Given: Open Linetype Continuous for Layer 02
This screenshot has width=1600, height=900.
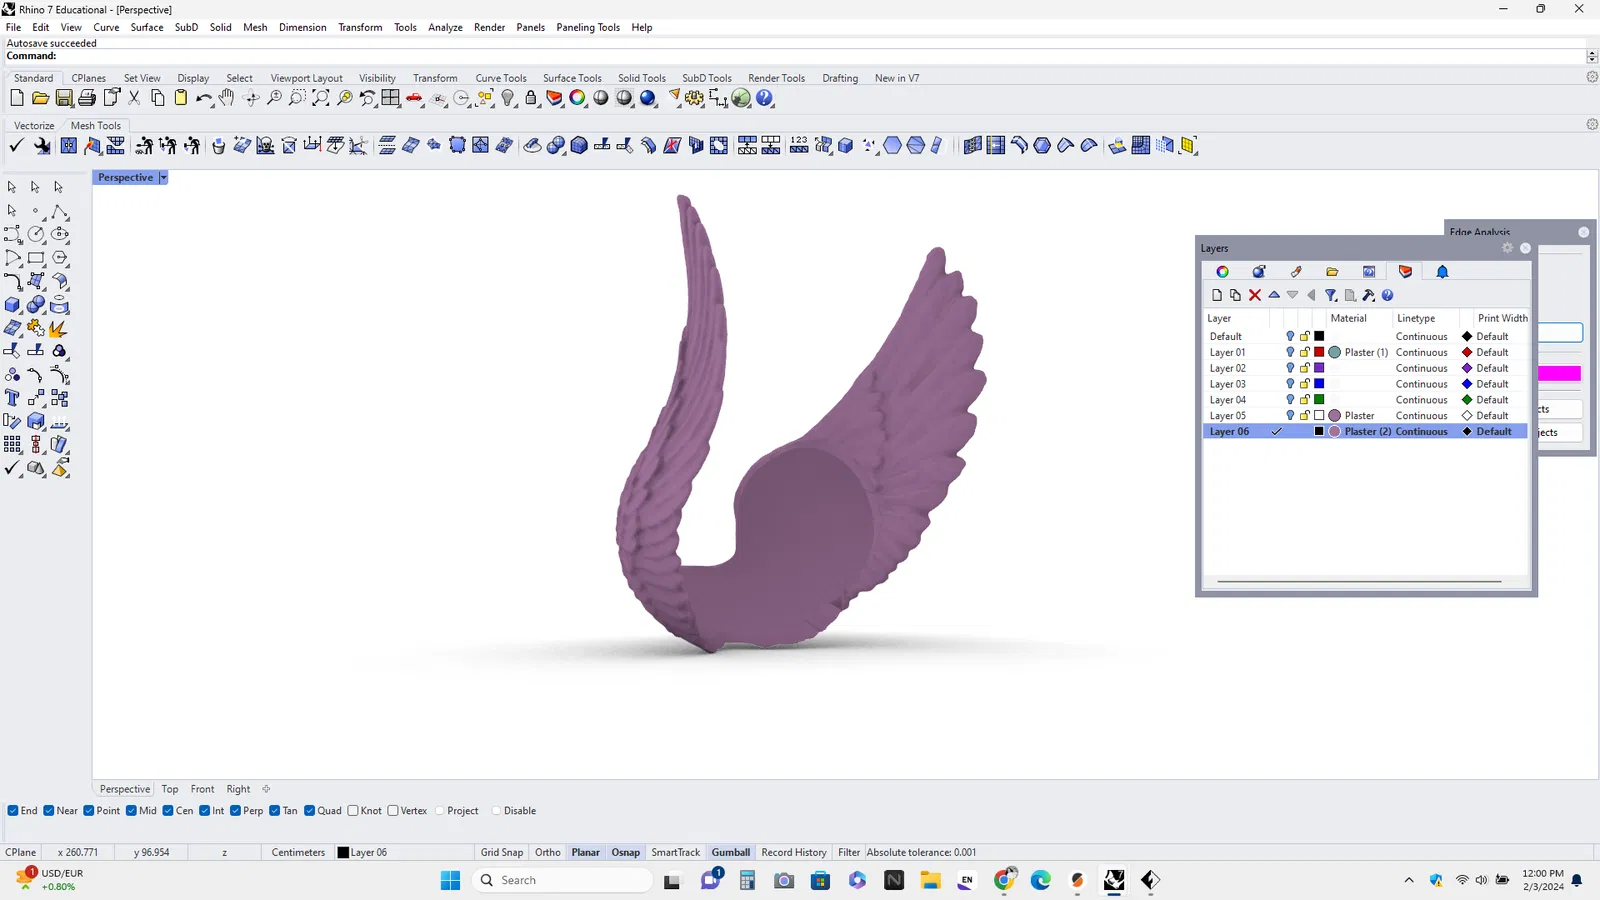Looking at the screenshot, I should 1421,368.
